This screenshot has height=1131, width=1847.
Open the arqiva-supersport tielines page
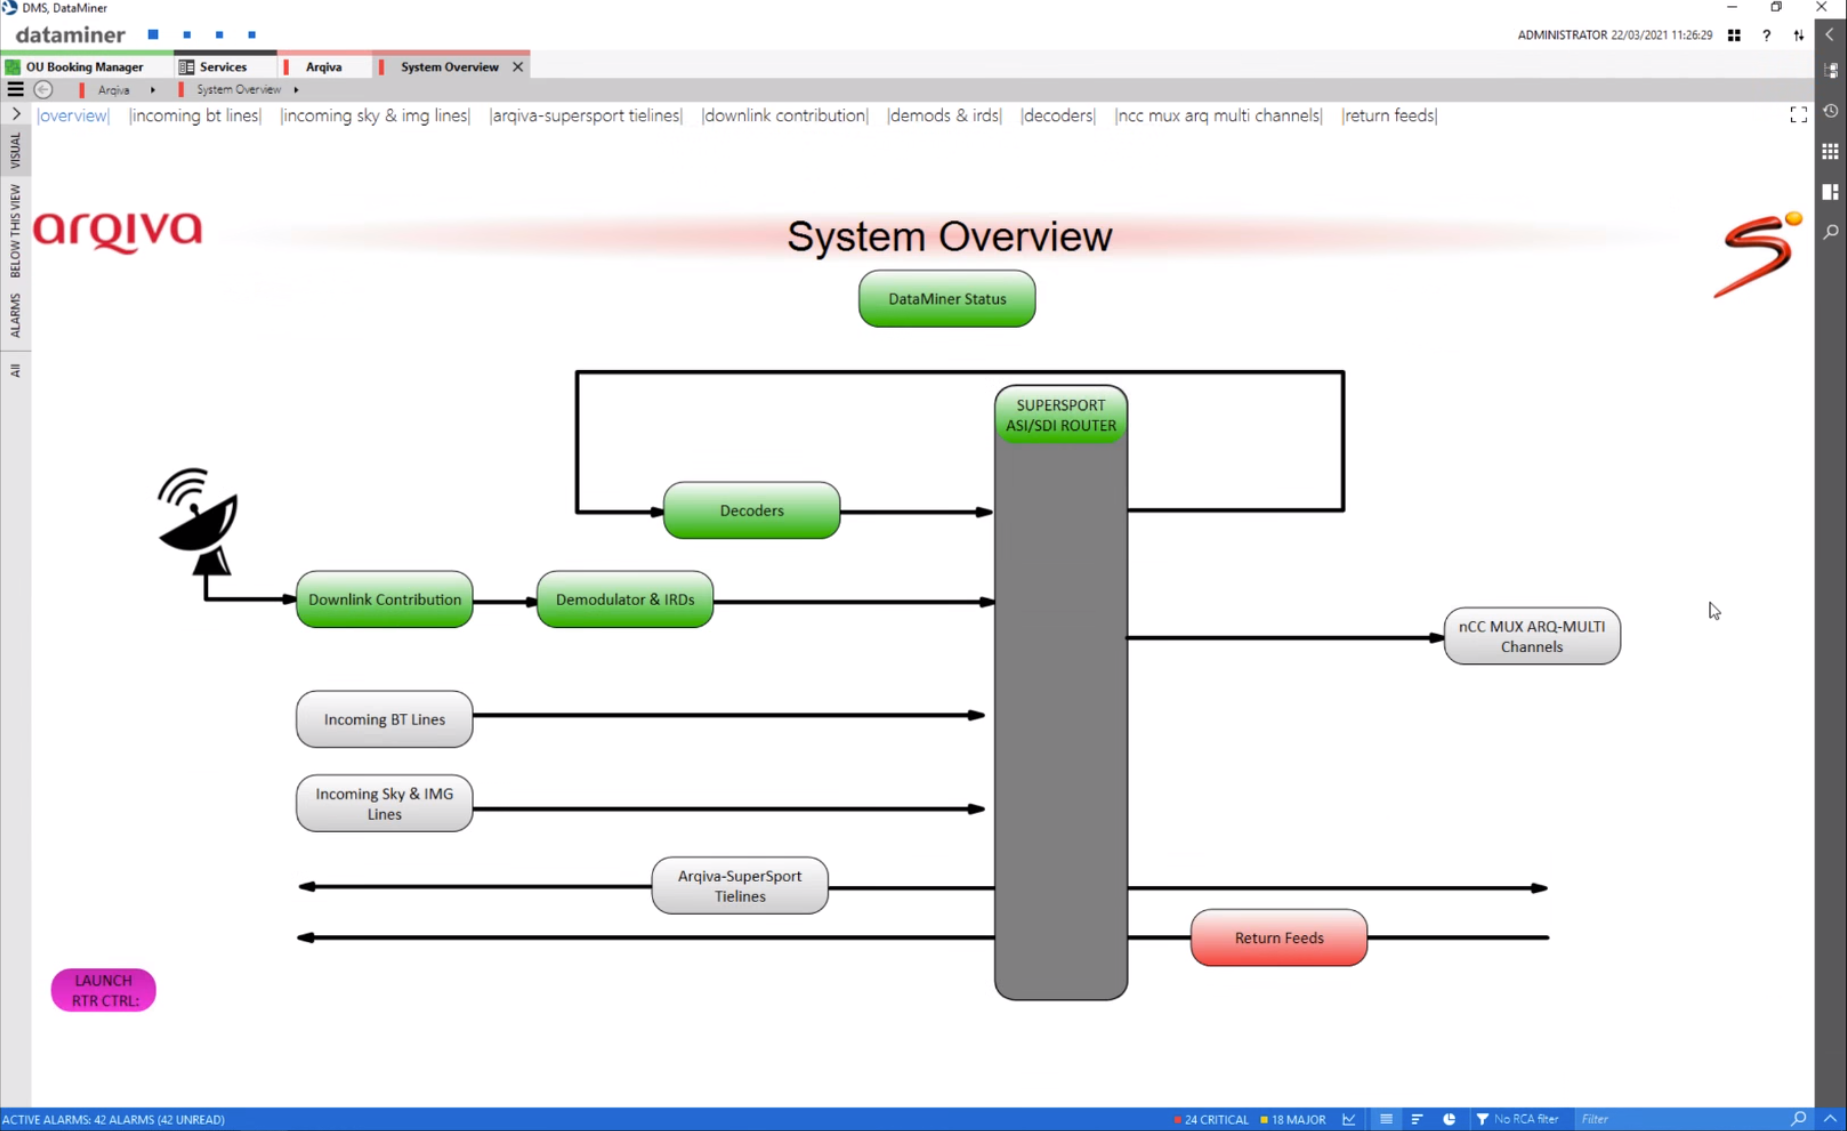coord(586,116)
